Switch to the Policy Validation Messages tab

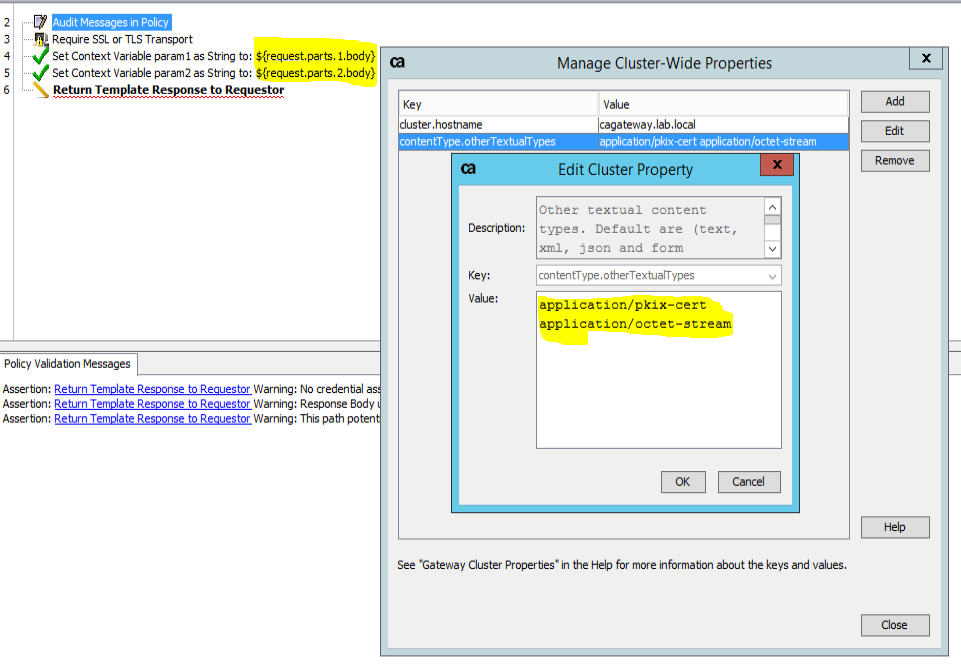pos(67,364)
